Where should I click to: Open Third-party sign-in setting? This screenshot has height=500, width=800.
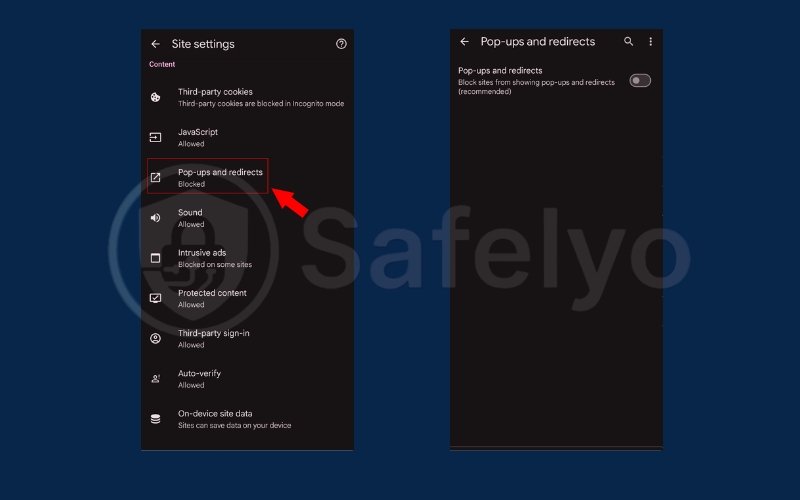coord(247,338)
